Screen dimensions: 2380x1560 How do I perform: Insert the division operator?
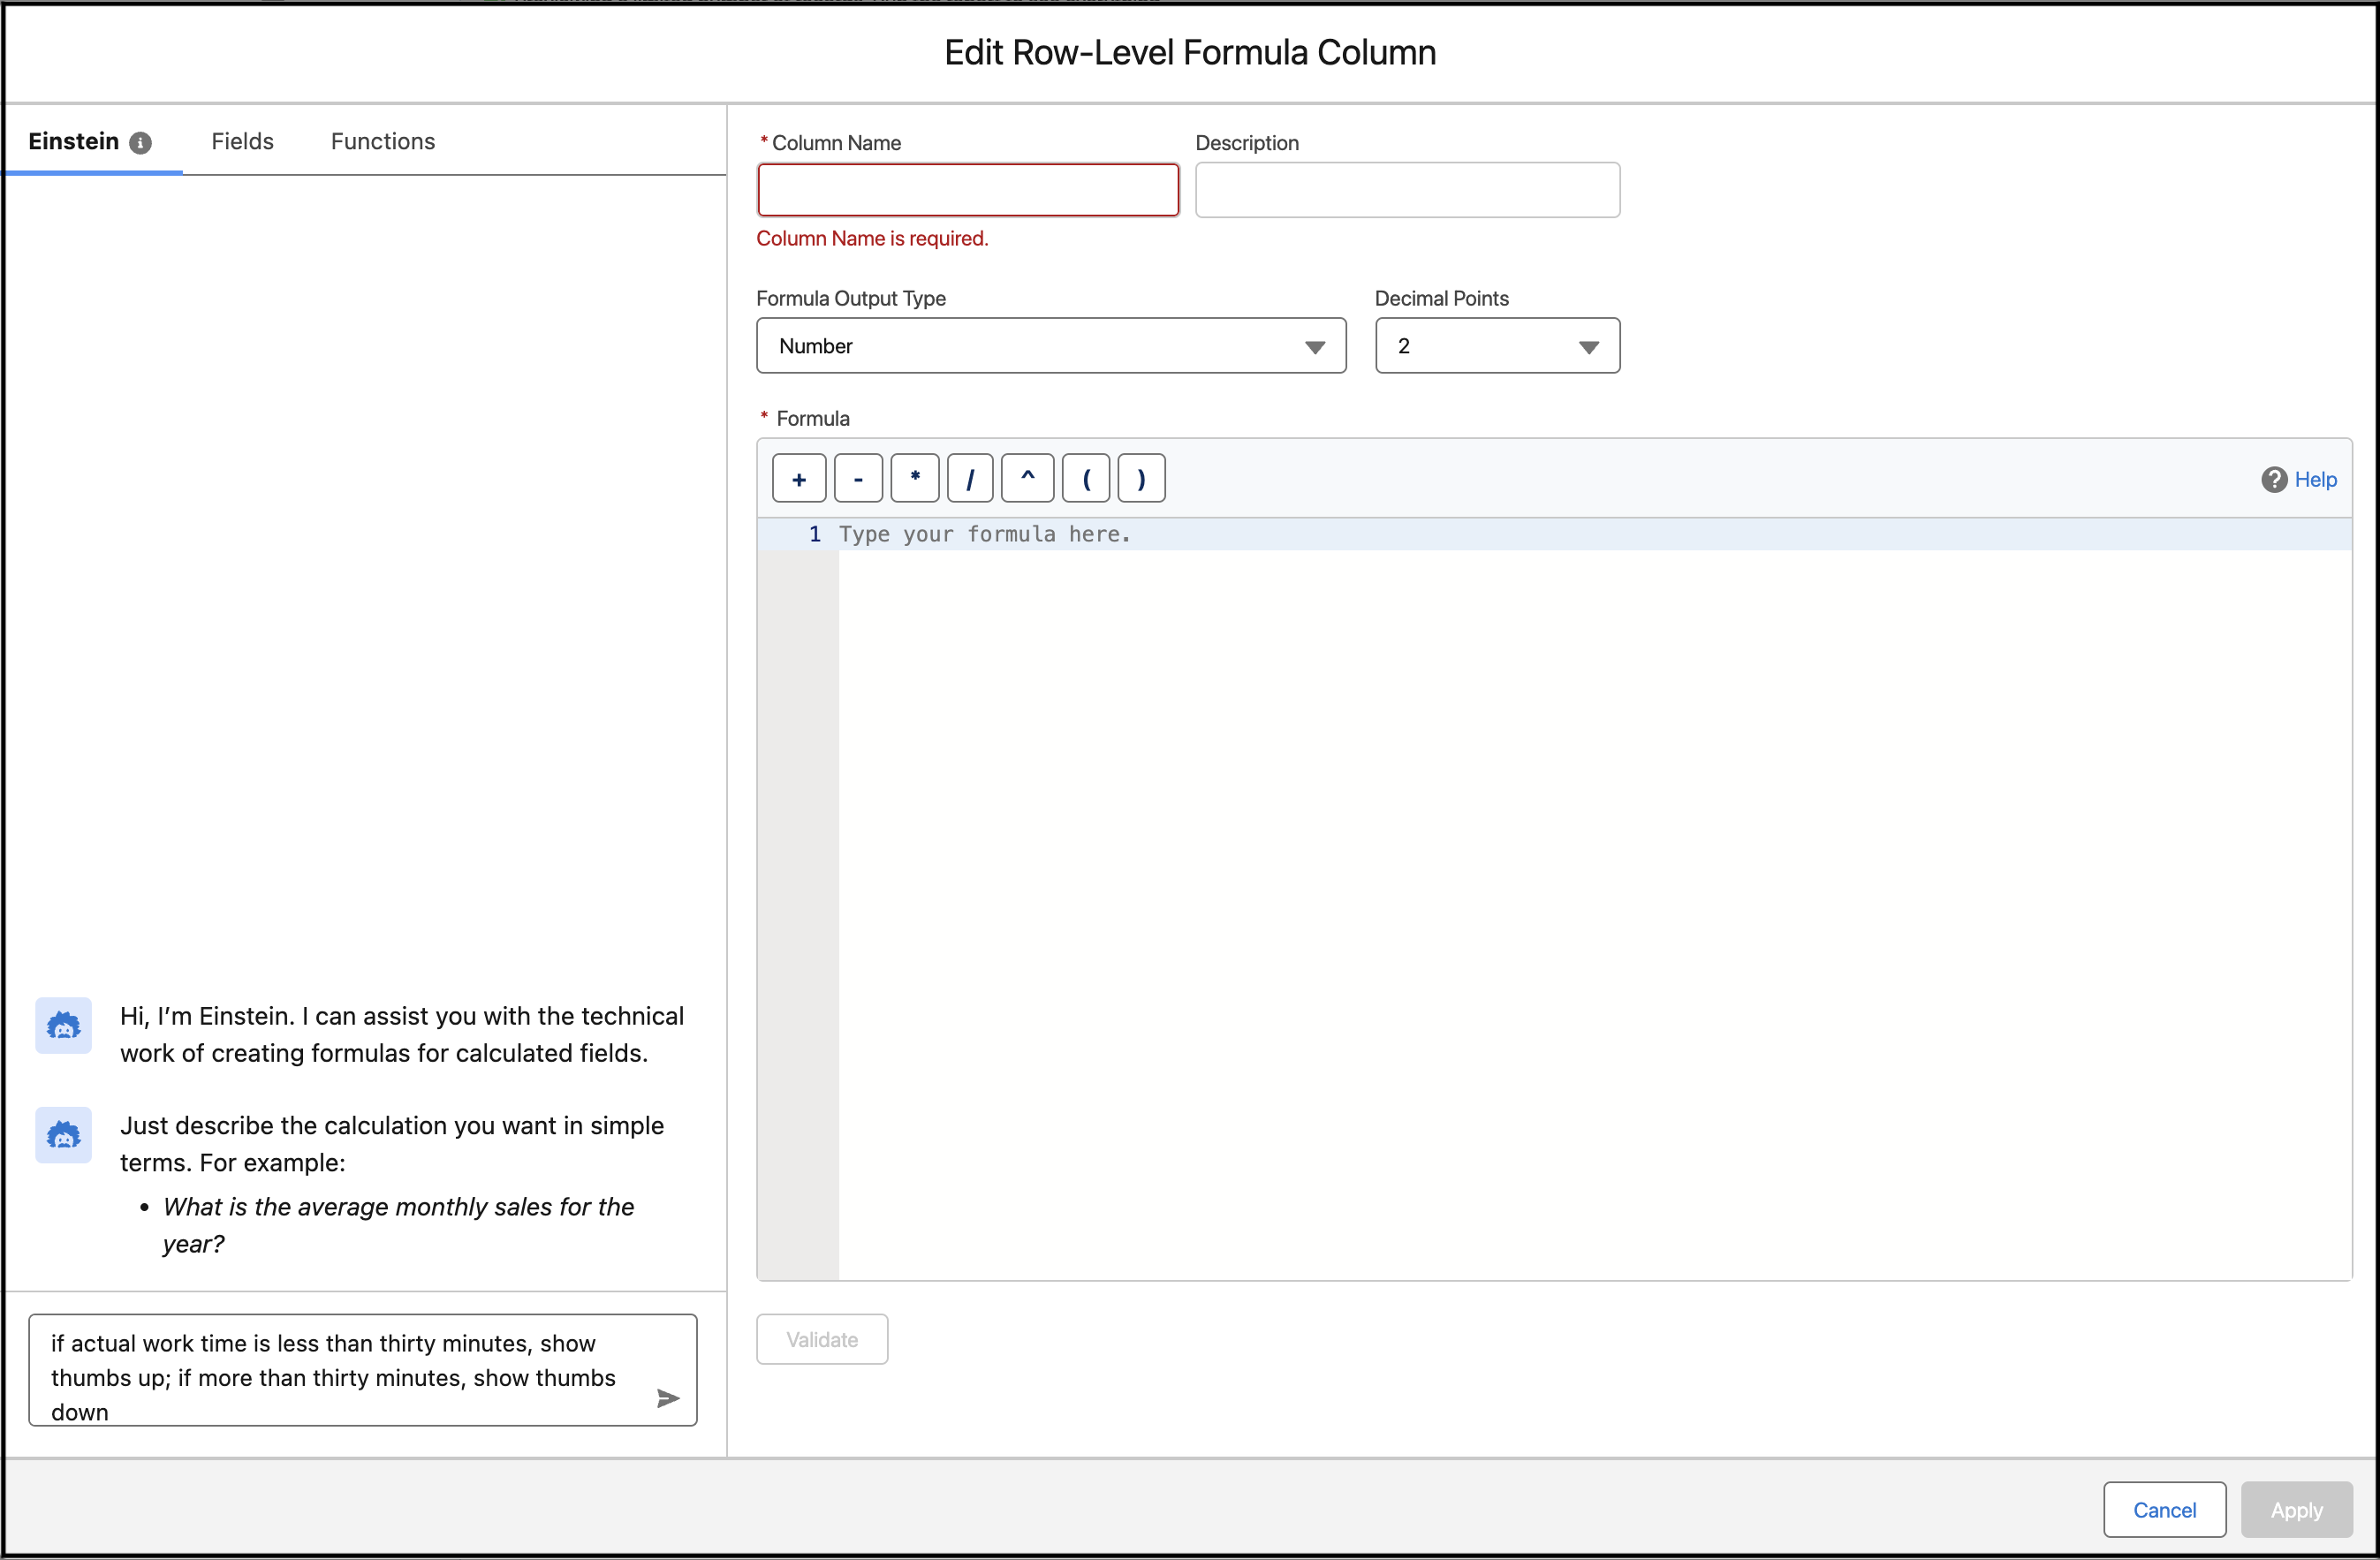coord(970,478)
